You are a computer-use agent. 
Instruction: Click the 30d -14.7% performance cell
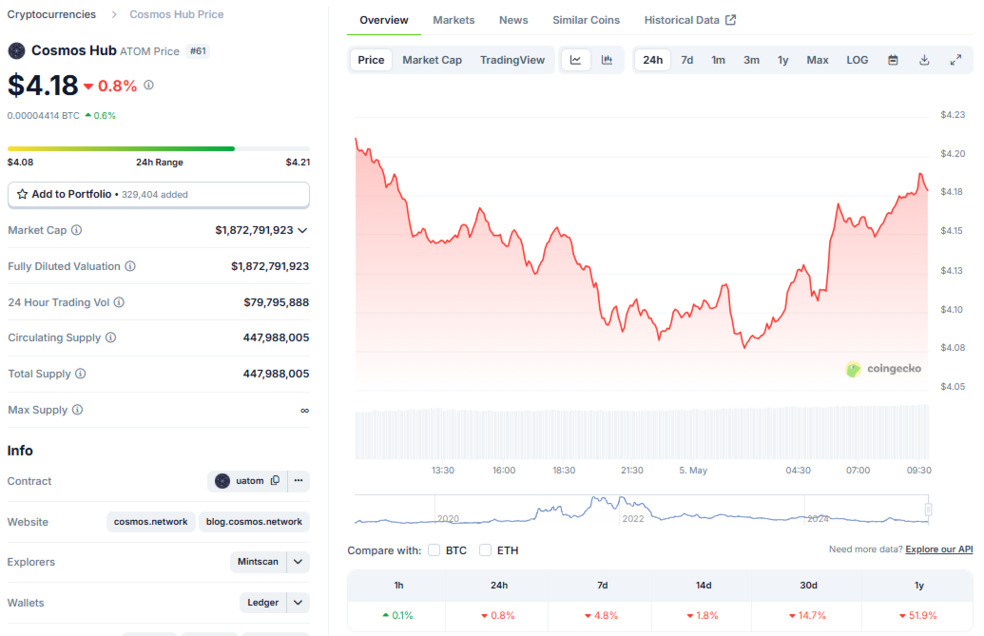(x=808, y=615)
